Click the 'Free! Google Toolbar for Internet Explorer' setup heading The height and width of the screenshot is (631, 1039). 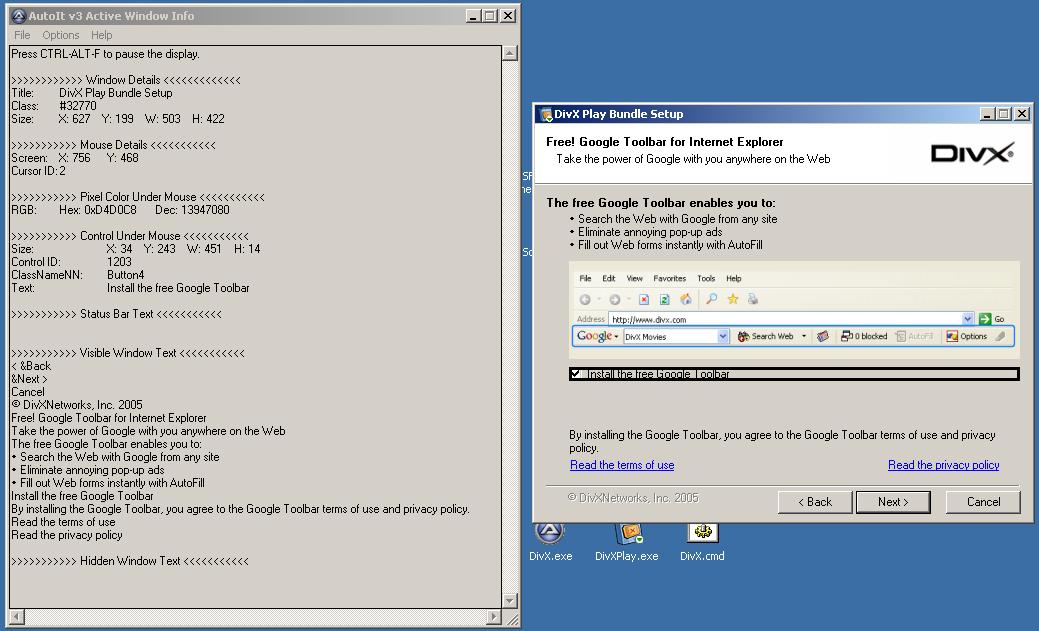pyautogui.click(x=665, y=142)
